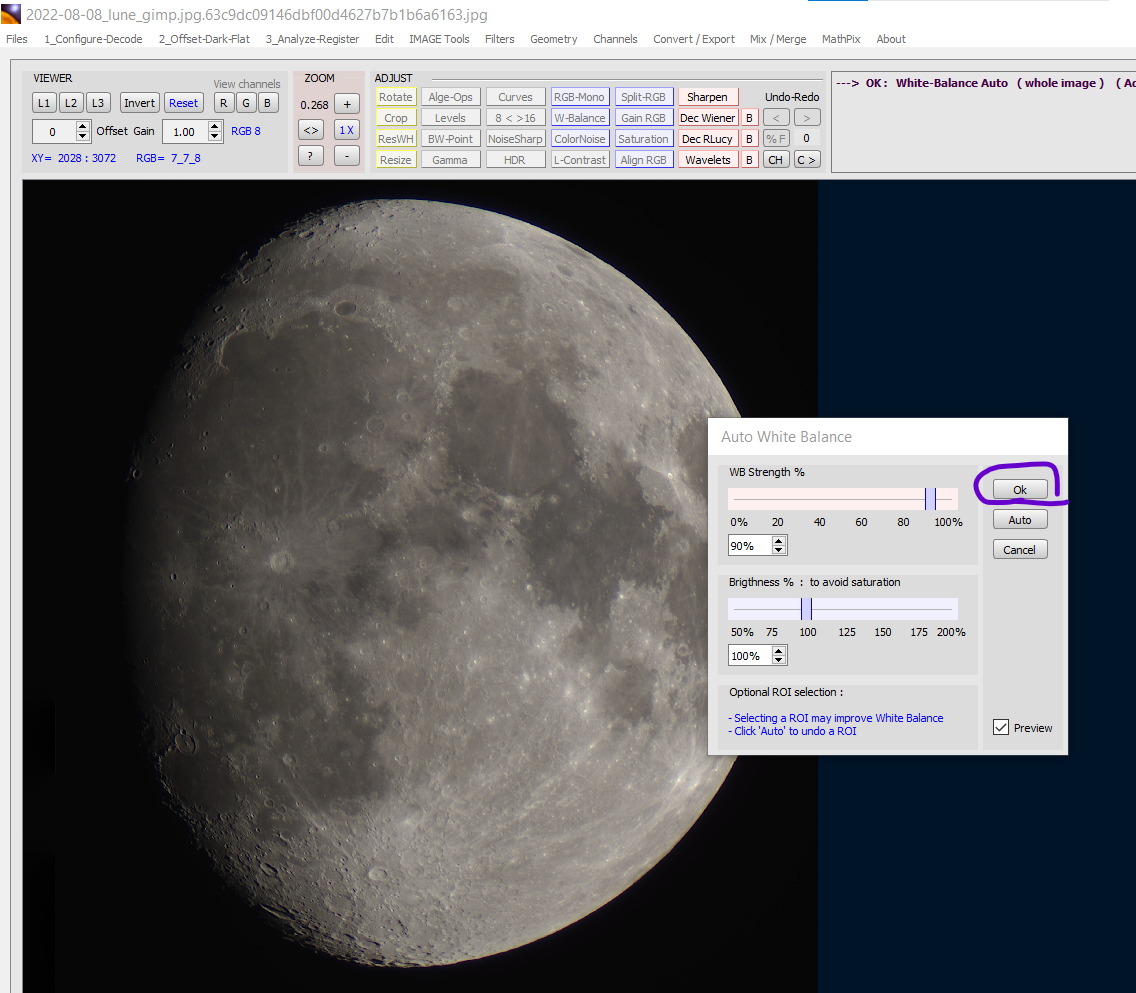
Task: Click the zoom in plus button
Action: click(346, 104)
